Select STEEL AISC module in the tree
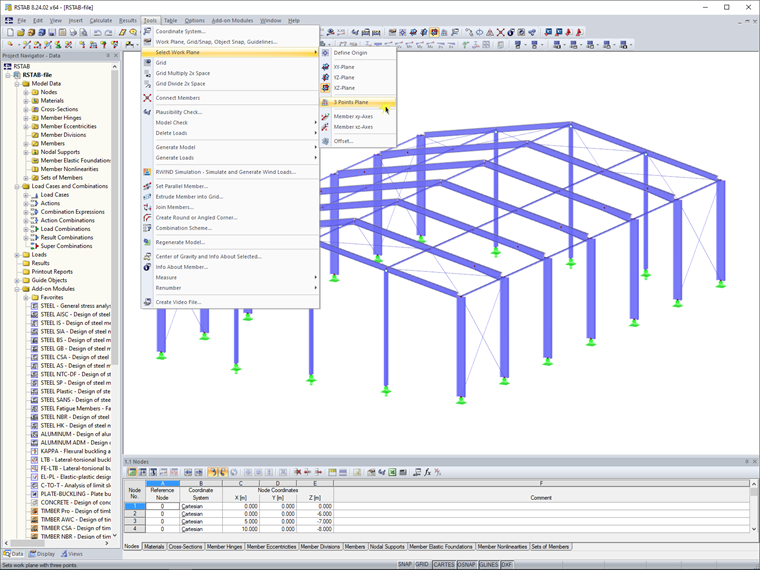Screen dimensions: 760x570 pyautogui.click(x=75, y=315)
